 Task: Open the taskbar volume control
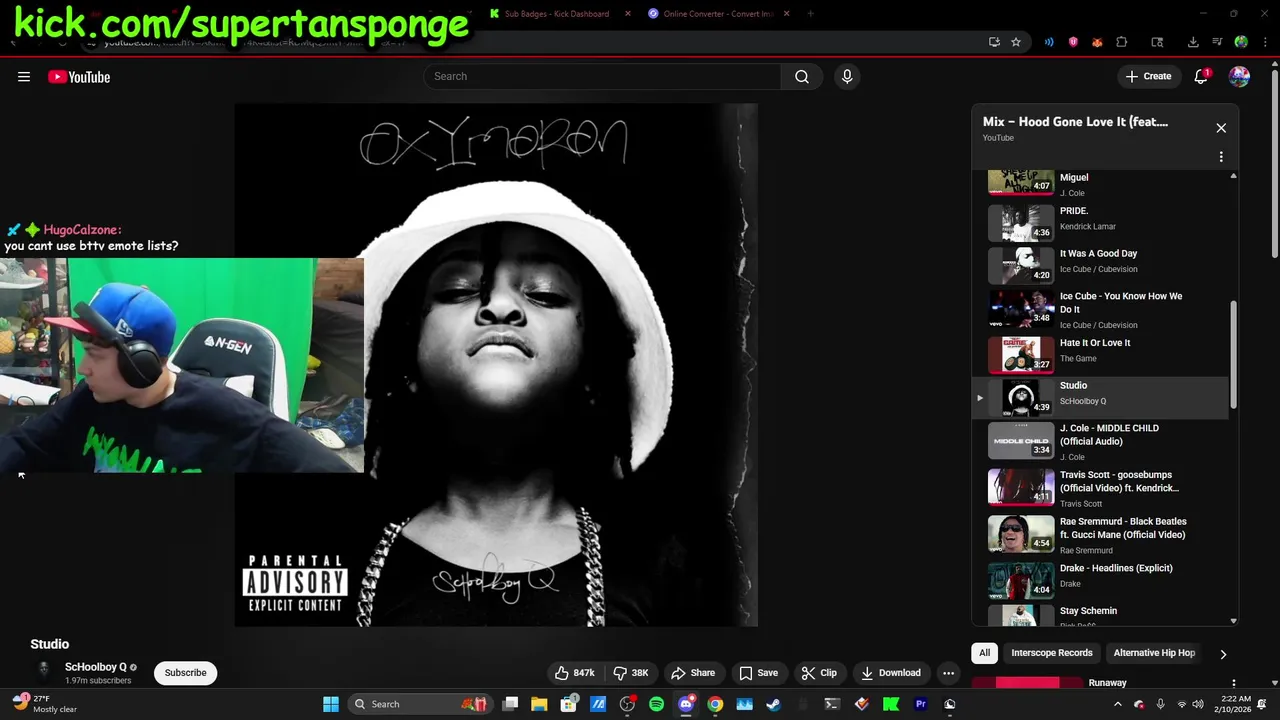point(1198,704)
